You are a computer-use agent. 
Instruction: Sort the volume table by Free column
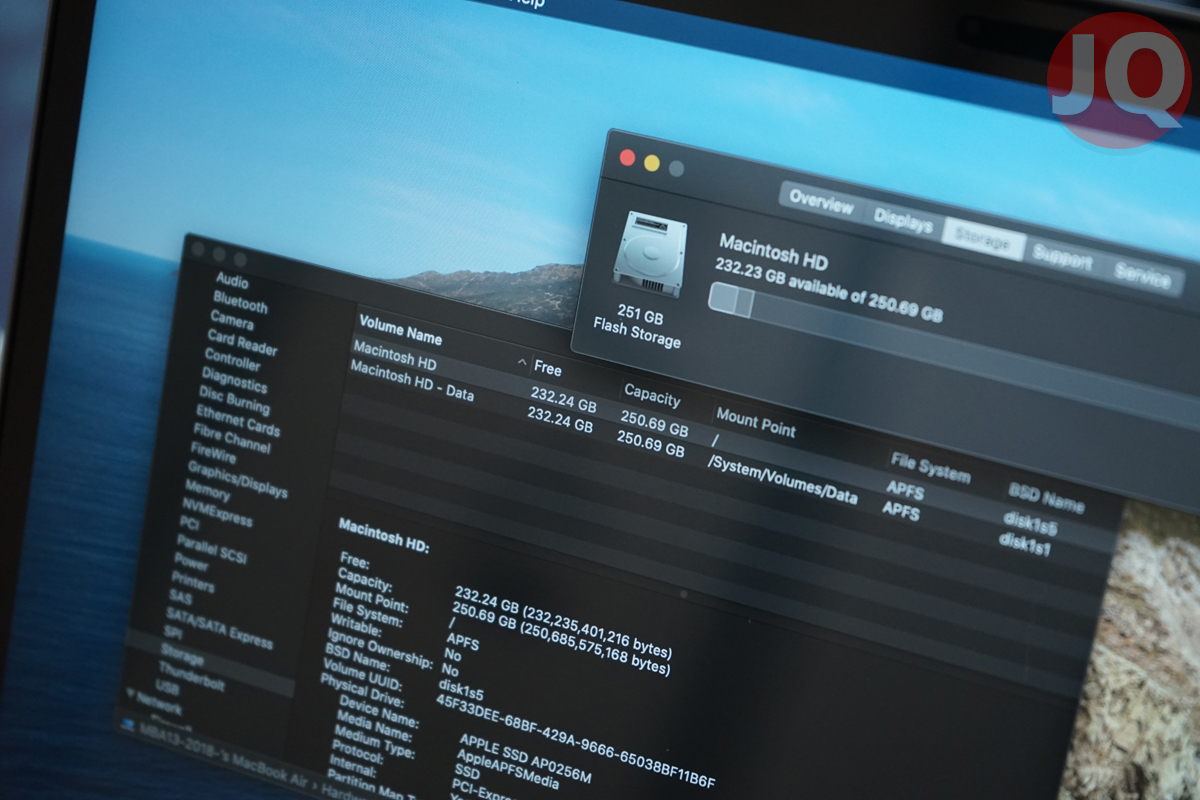point(548,368)
